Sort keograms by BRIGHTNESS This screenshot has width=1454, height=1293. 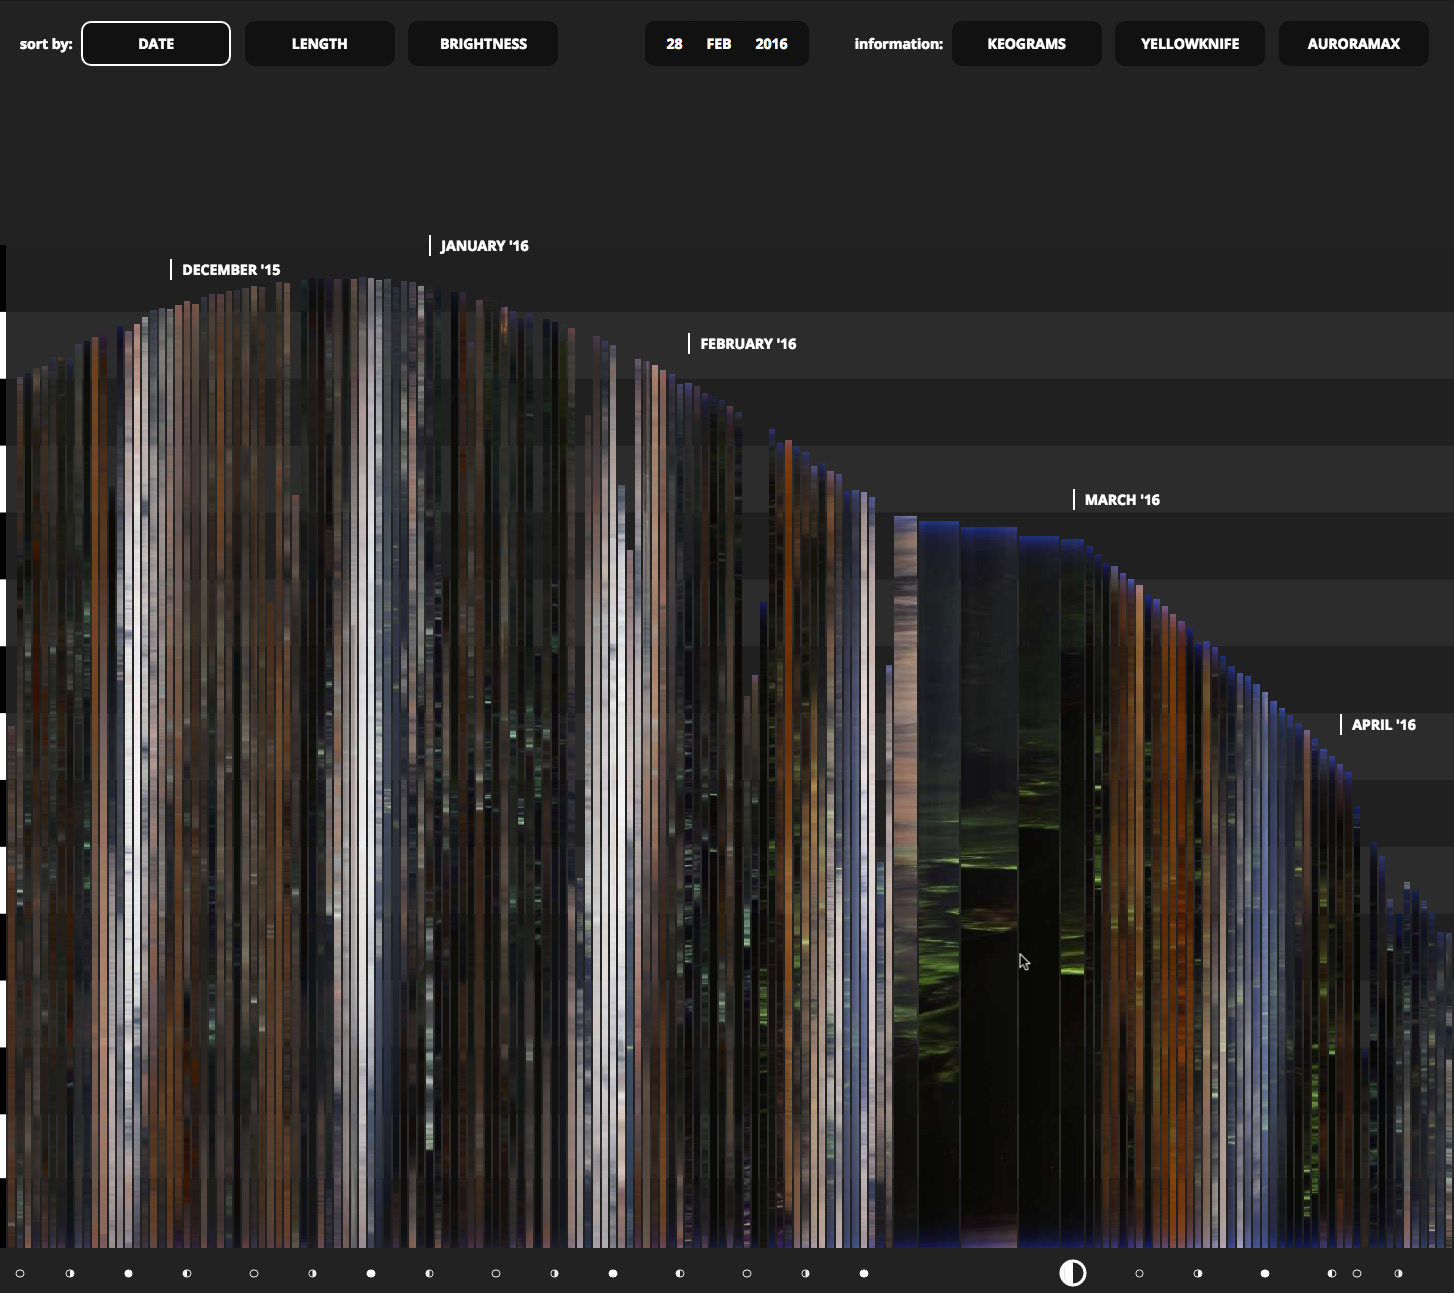tap(483, 44)
